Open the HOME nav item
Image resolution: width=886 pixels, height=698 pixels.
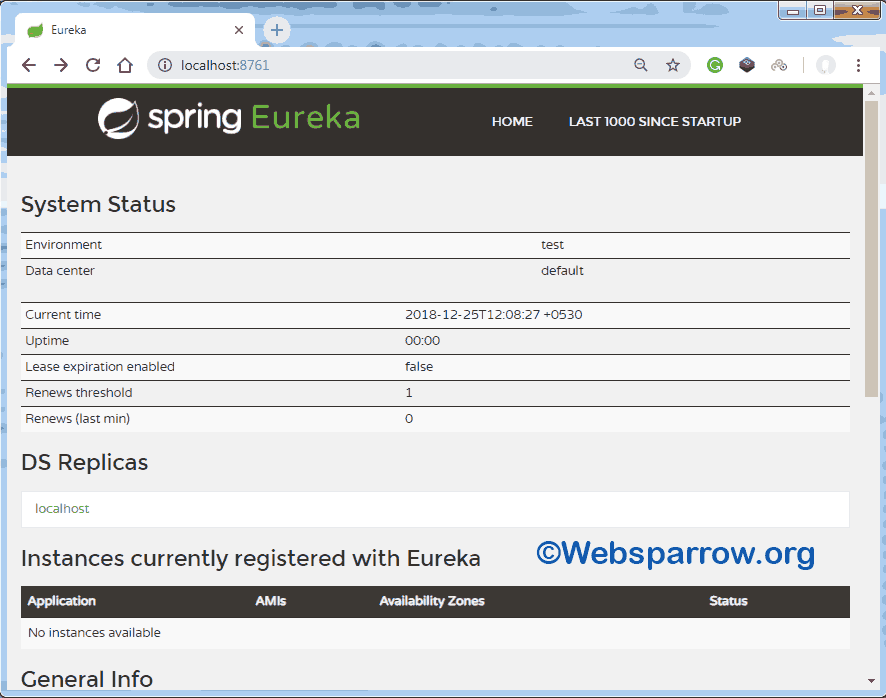pos(512,122)
